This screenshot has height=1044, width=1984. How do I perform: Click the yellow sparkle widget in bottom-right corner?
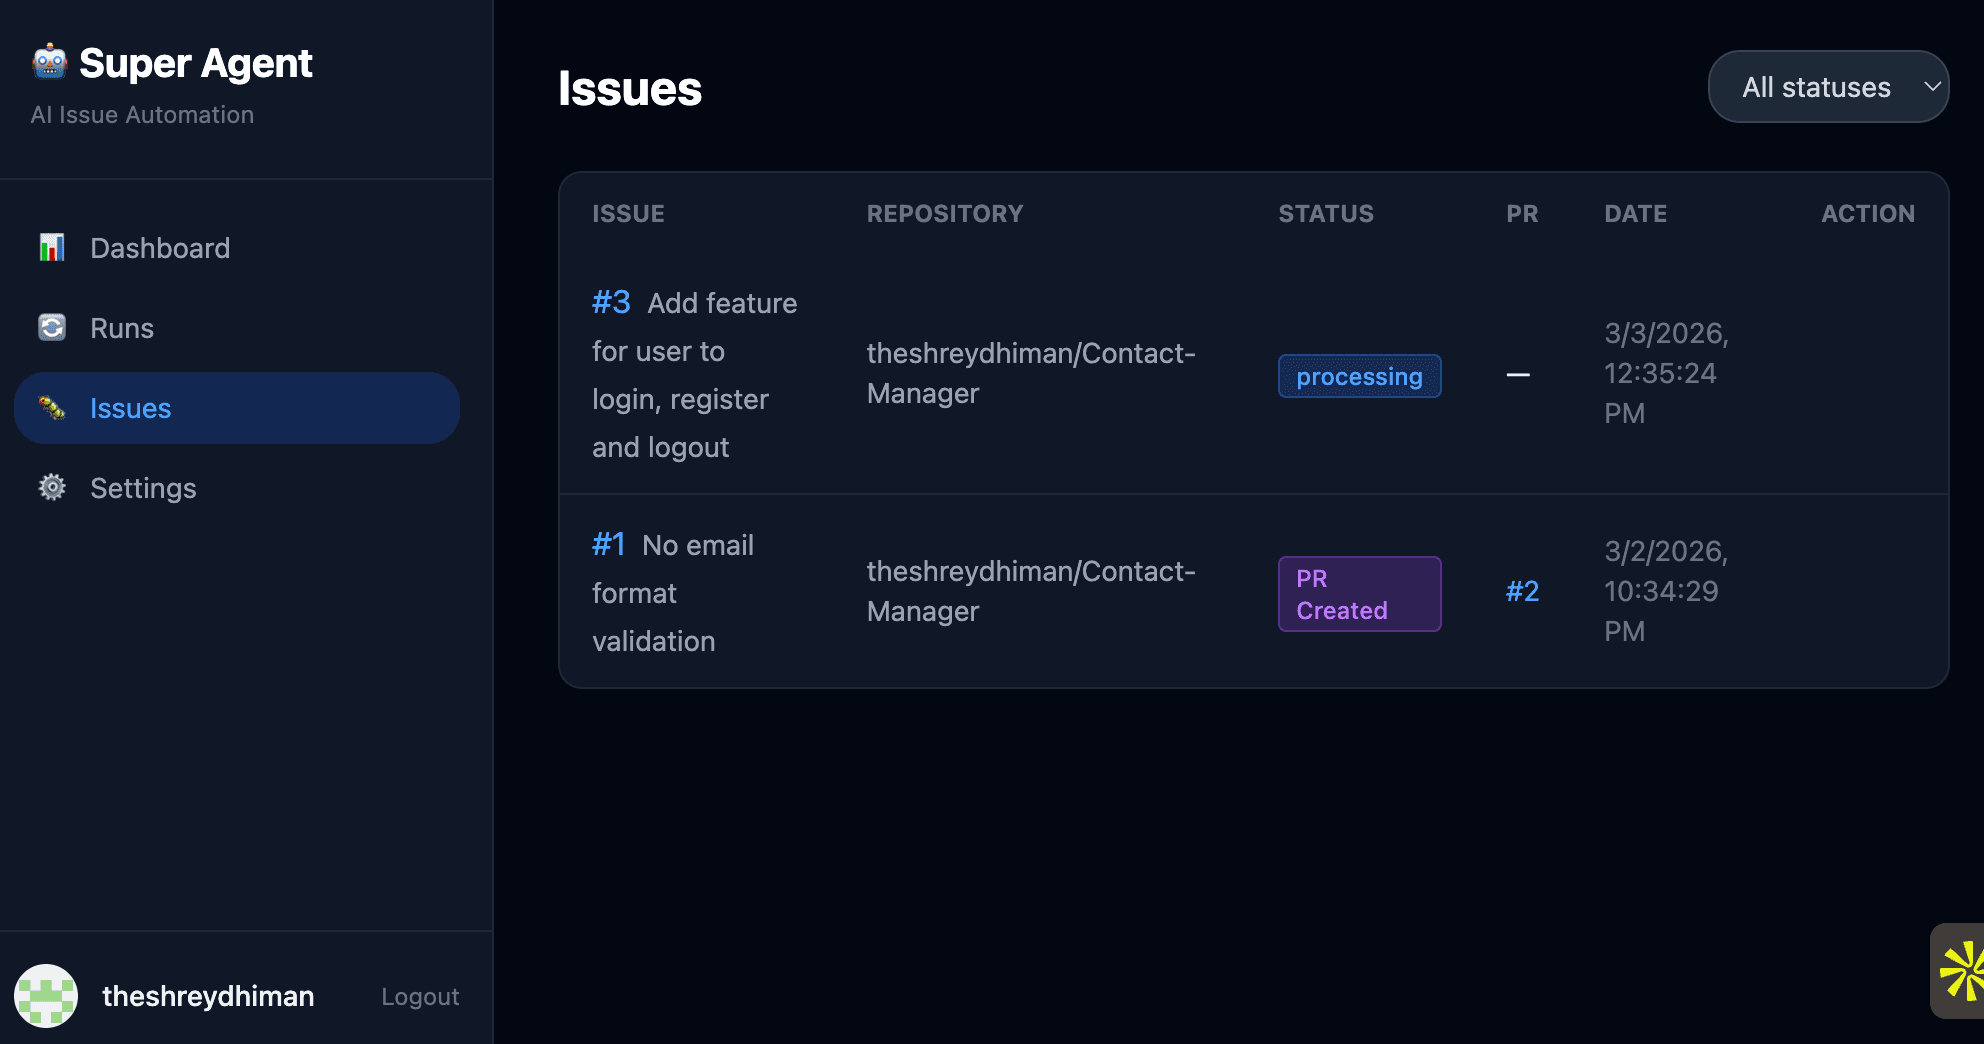click(x=1966, y=971)
